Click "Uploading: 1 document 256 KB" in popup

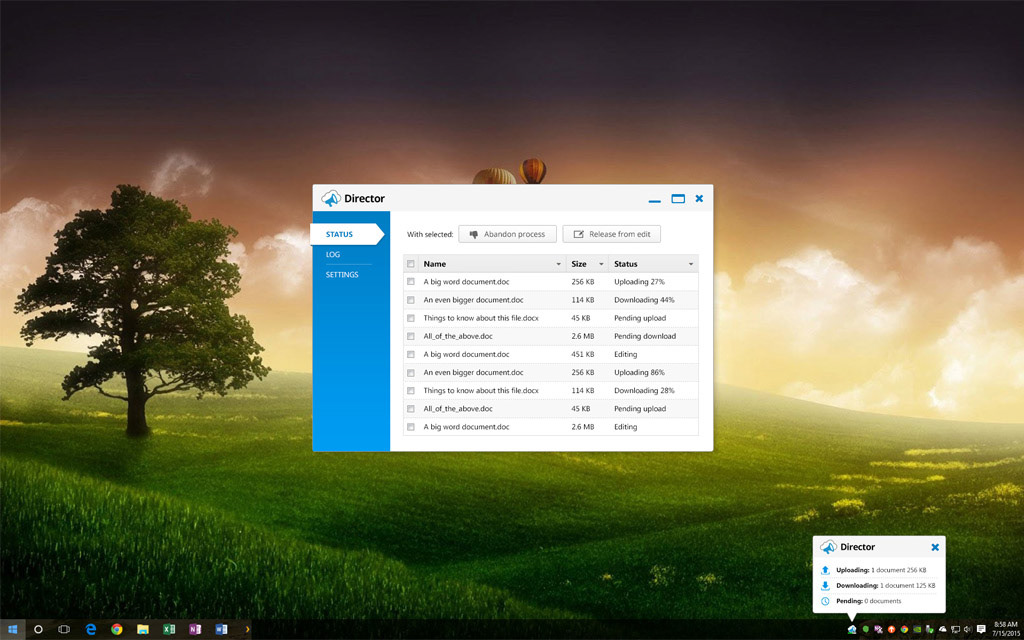tap(881, 570)
